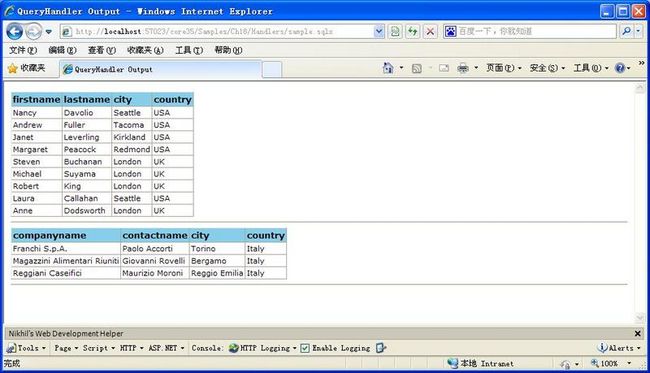Open the Alerts dropdown

click(x=618, y=348)
